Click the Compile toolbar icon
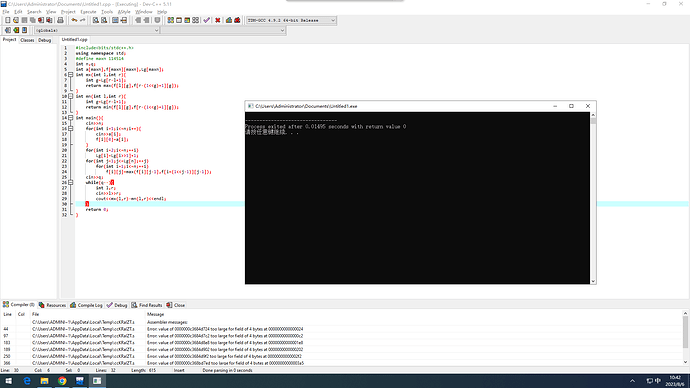Viewport: 690px width, 388px height. (x=170, y=20)
